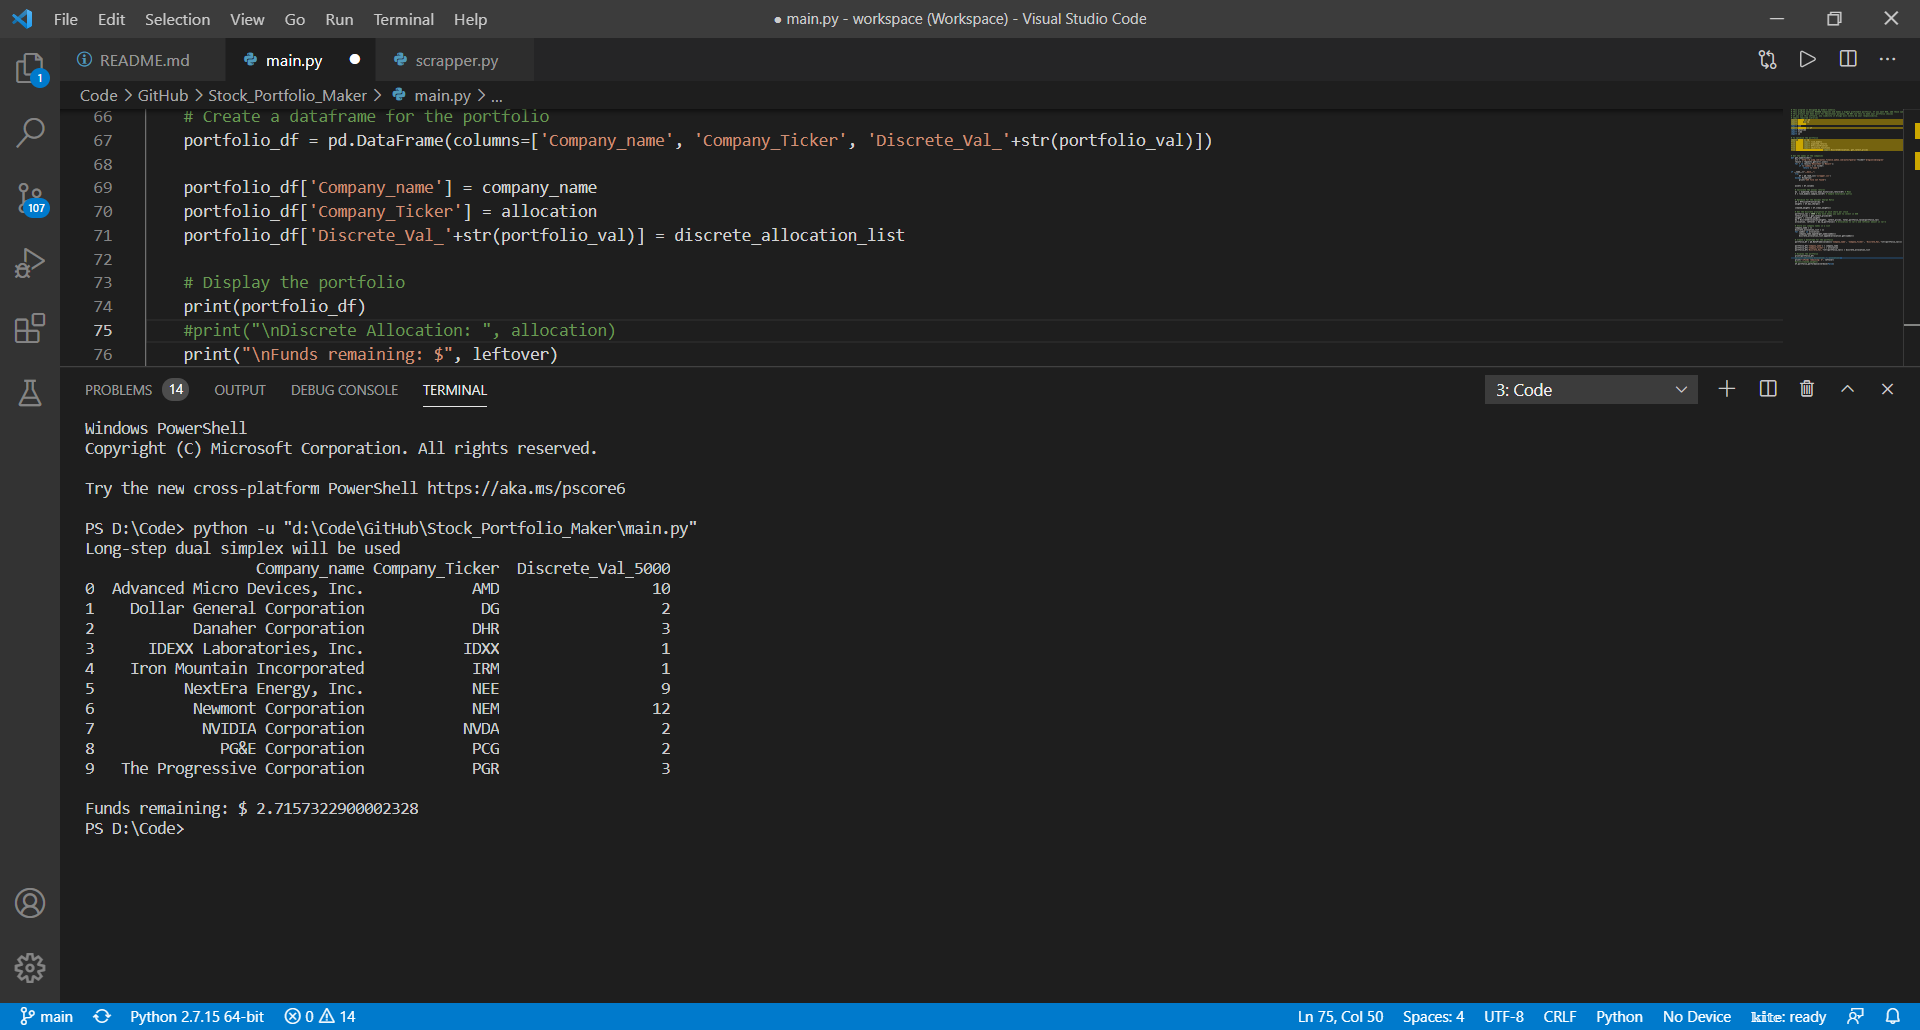The height and width of the screenshot is (1030, 1920).
Task: Run Python file with play icon
Action: click(1807, 60)
